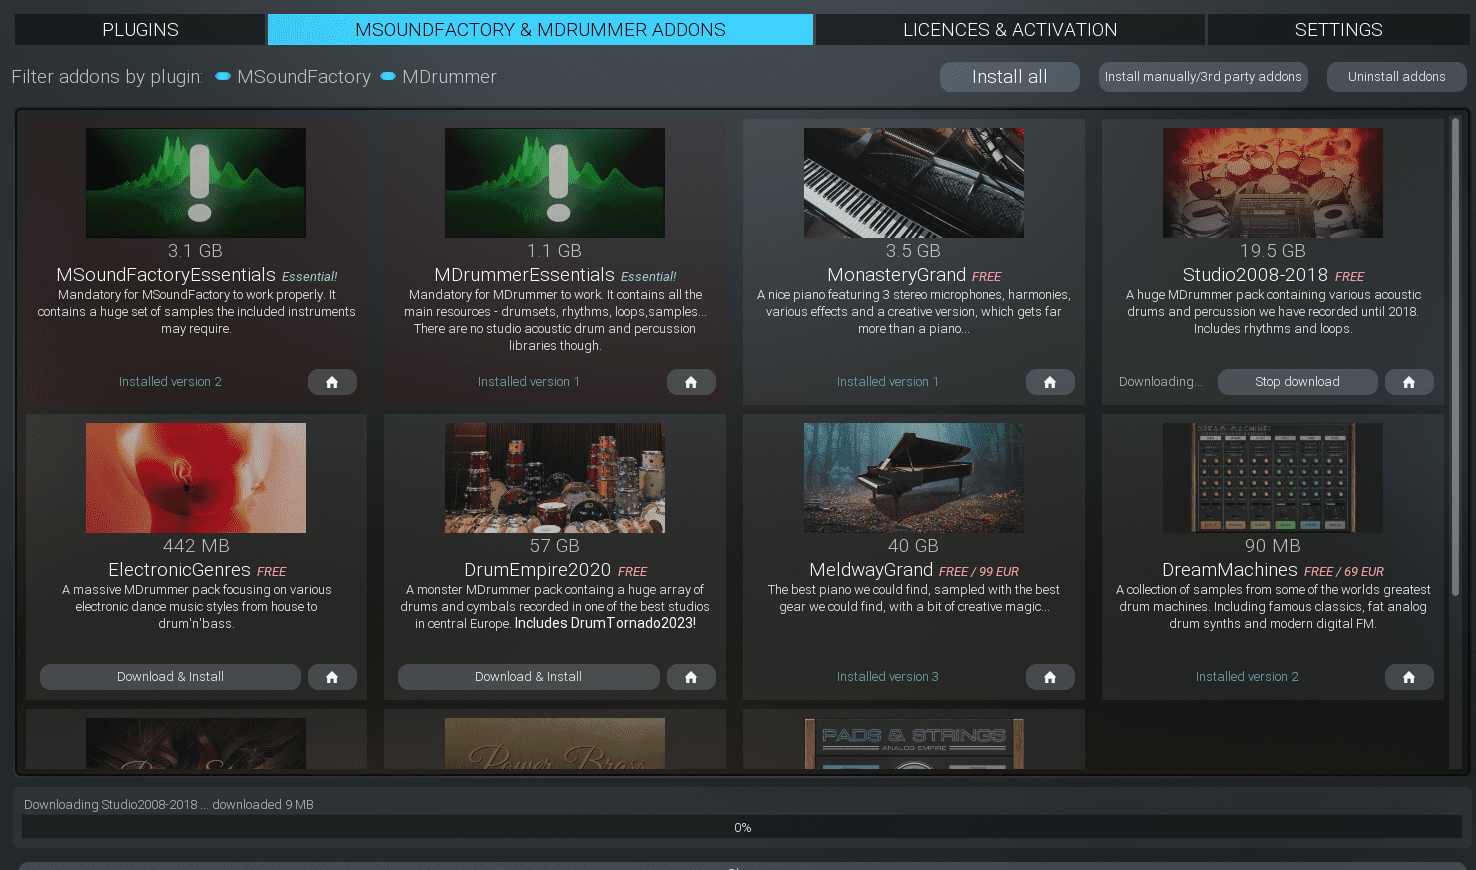Click 'FREE / 69 EUR' price label
This screenshot has height=870, width=1476.
(1344, 572)
